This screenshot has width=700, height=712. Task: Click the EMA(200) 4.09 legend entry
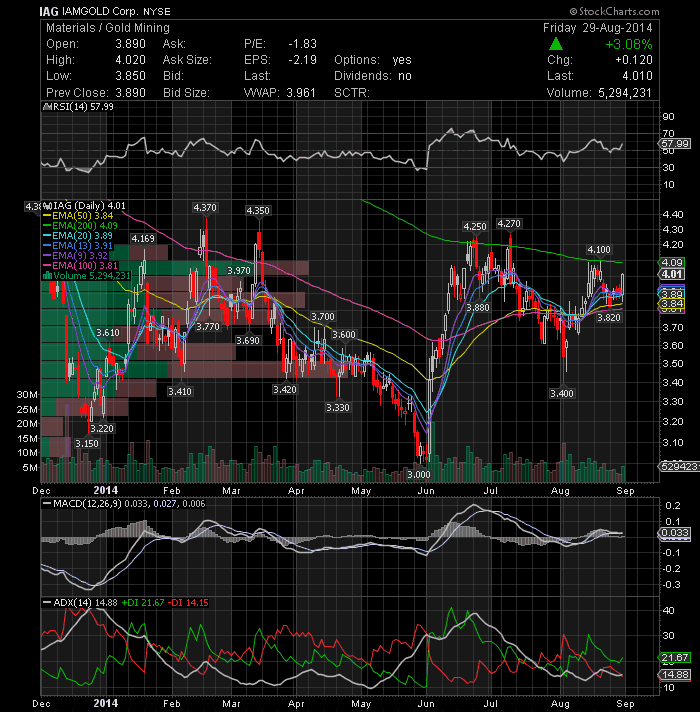tap(85, 226)
